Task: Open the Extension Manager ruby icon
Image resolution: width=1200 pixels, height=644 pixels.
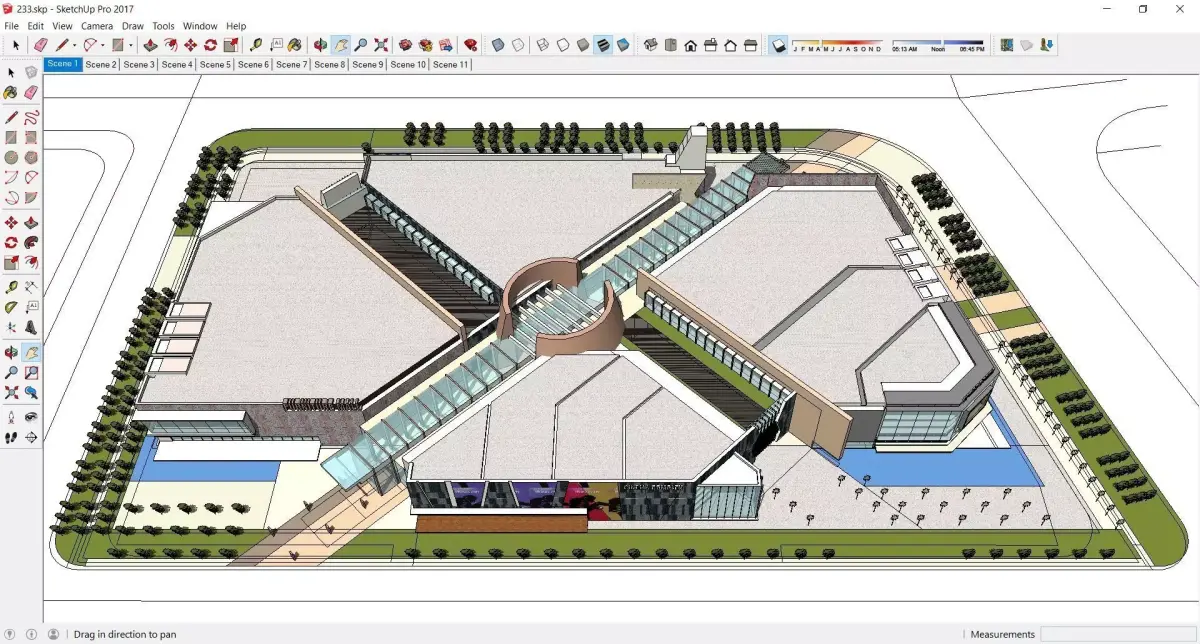Action: pos(471,45)
